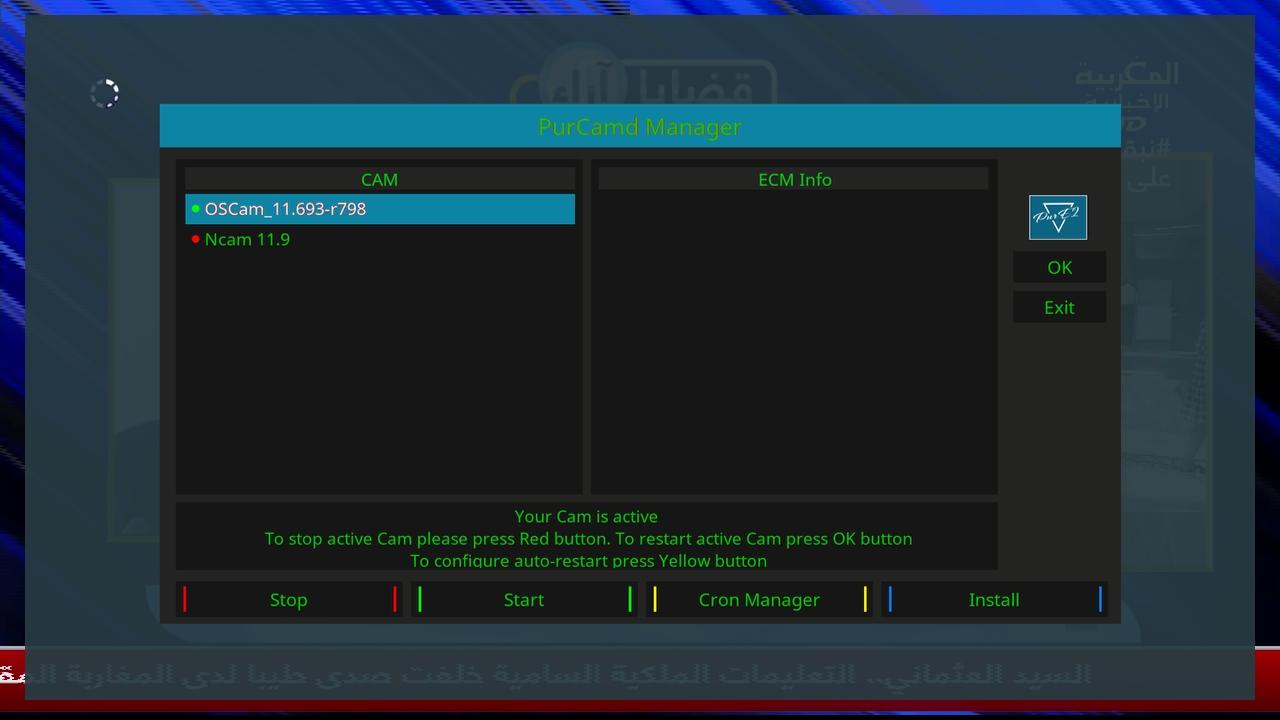Image resolution: width=1280 pixels, height=720 pixels.
Task: Click the spinning loading indicator icon
Action: (x=104, y=94)
